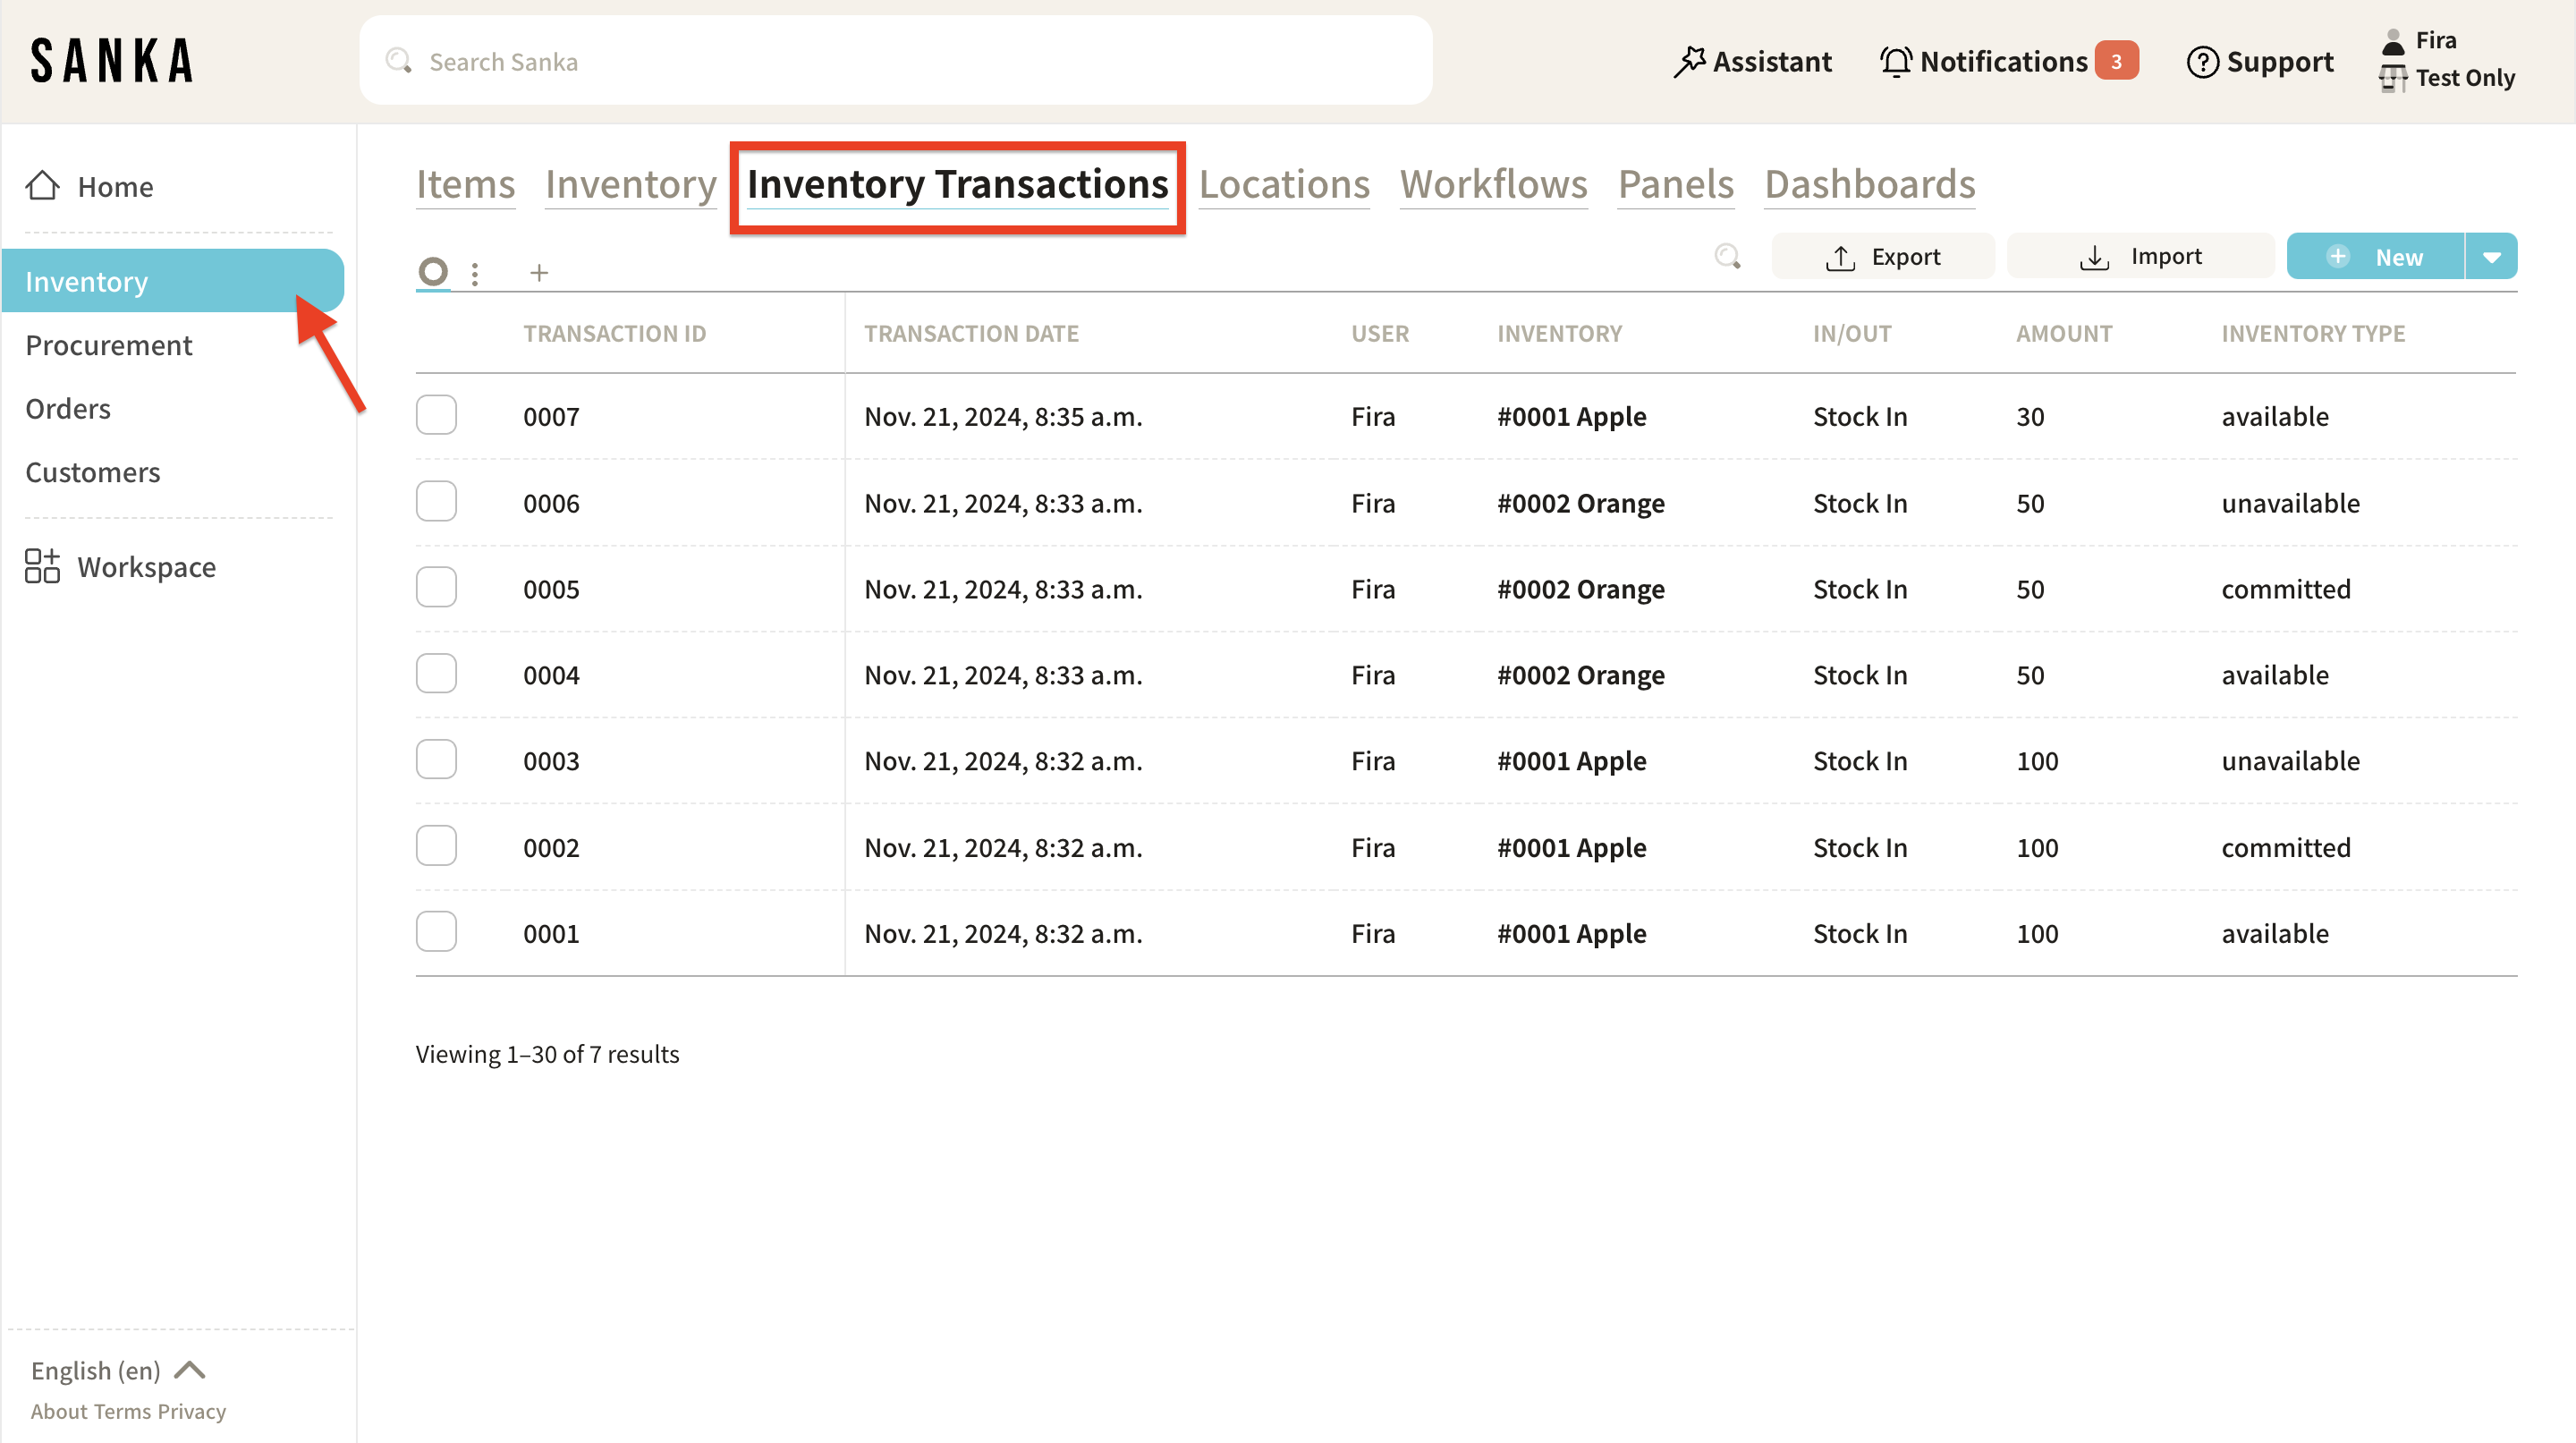2576x1443 pixels.
Task: Switch to the Locations tab
Action: (x=1284, y=185)
